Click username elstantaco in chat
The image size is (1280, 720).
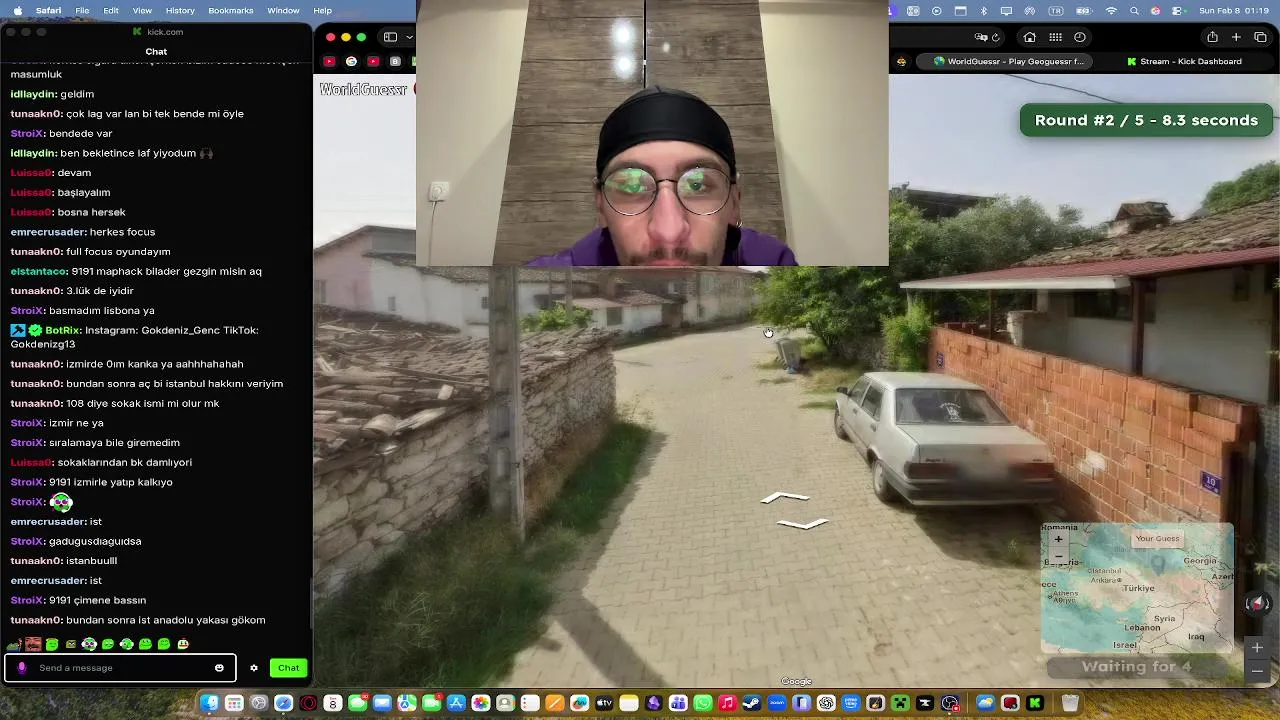38,271
